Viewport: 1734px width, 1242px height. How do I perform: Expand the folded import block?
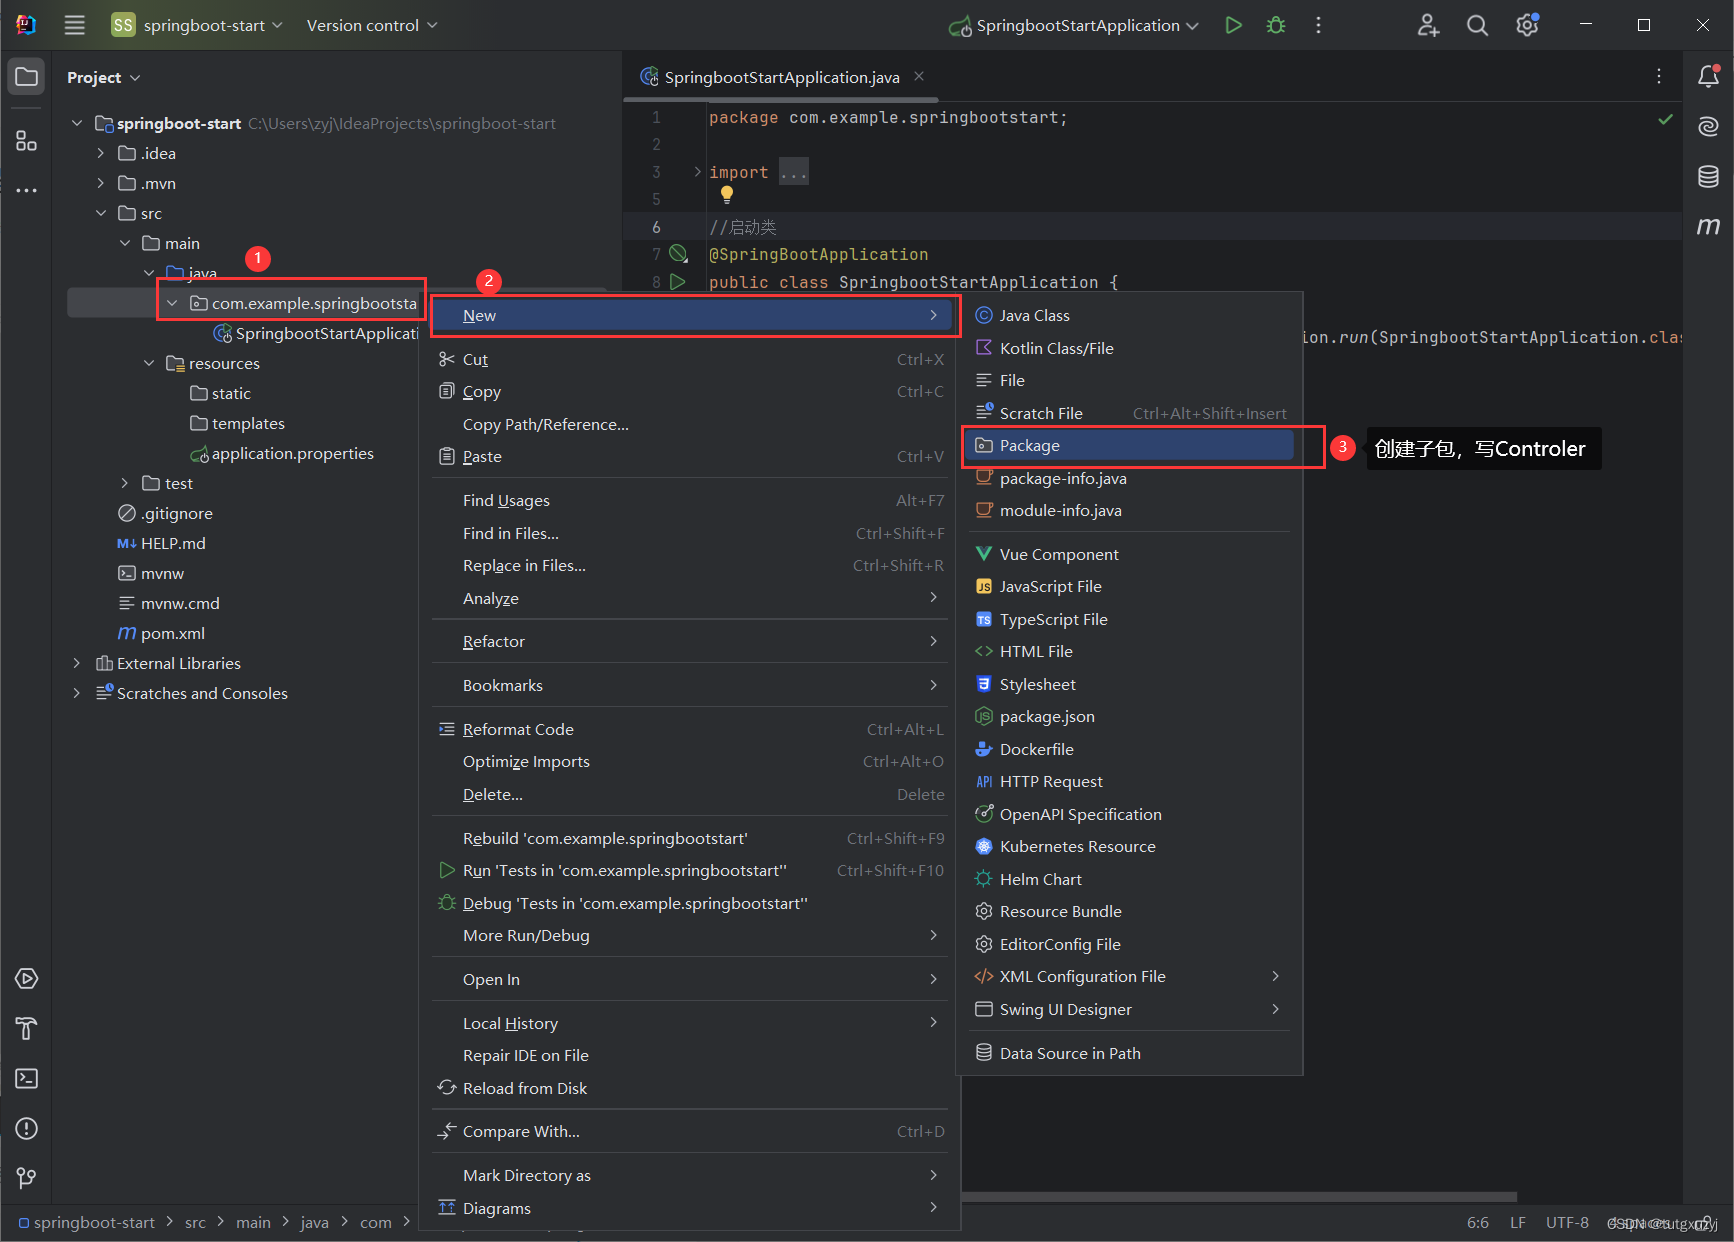[x=697, y=172]
